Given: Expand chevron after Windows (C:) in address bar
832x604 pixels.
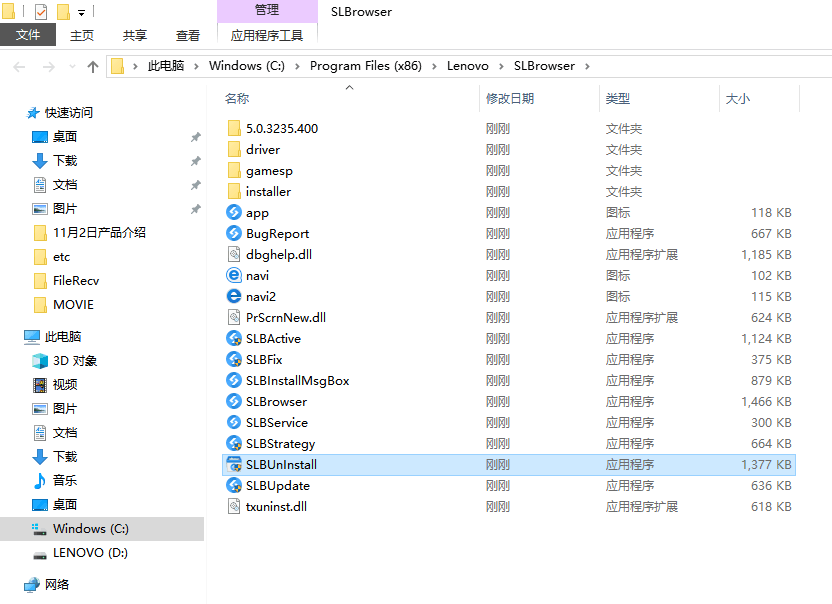Looking at the screenshot, I should 297,66.
